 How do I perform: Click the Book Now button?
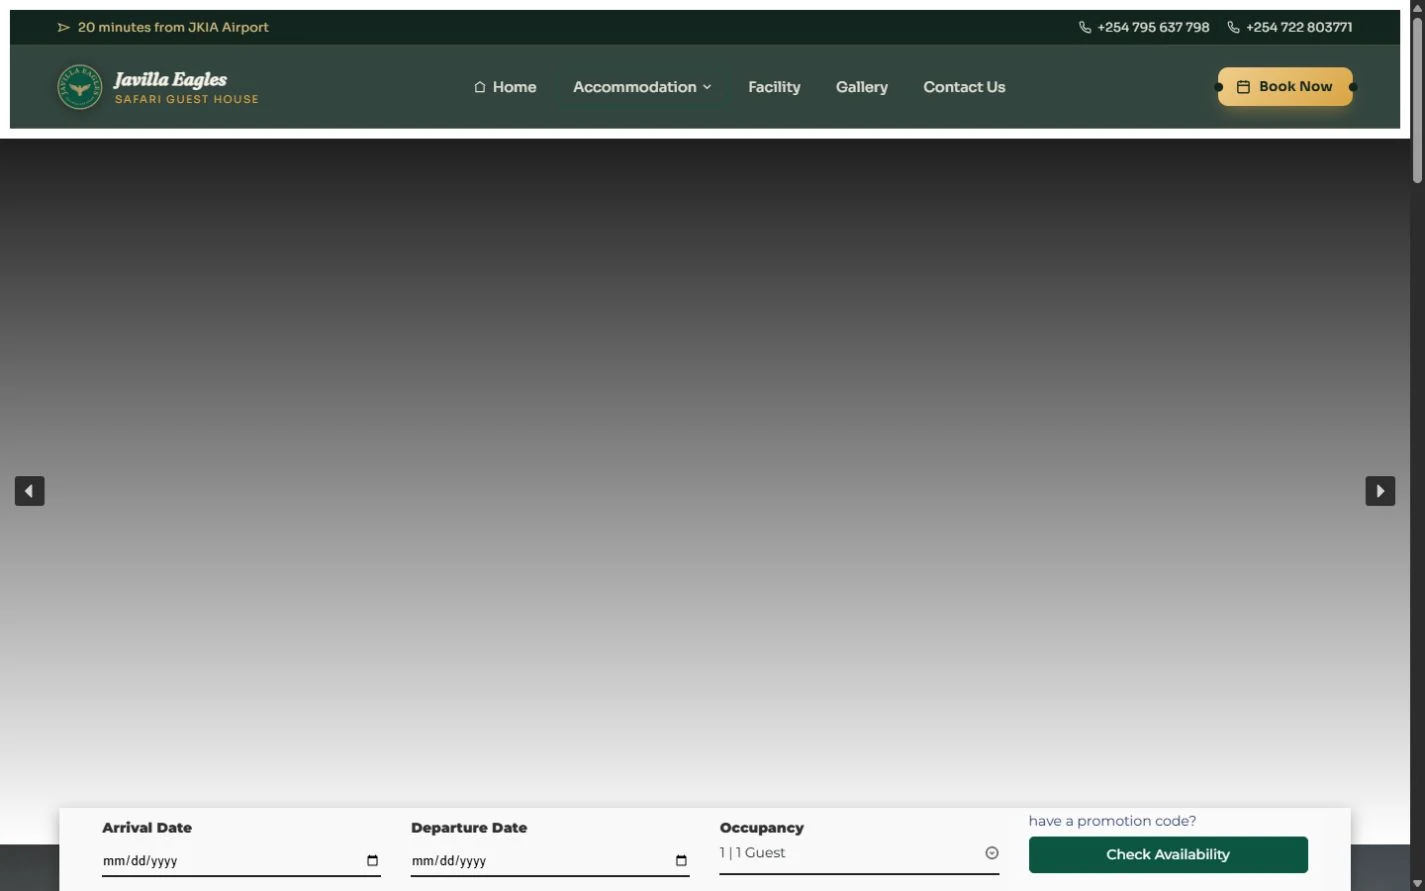(1285, 87)
